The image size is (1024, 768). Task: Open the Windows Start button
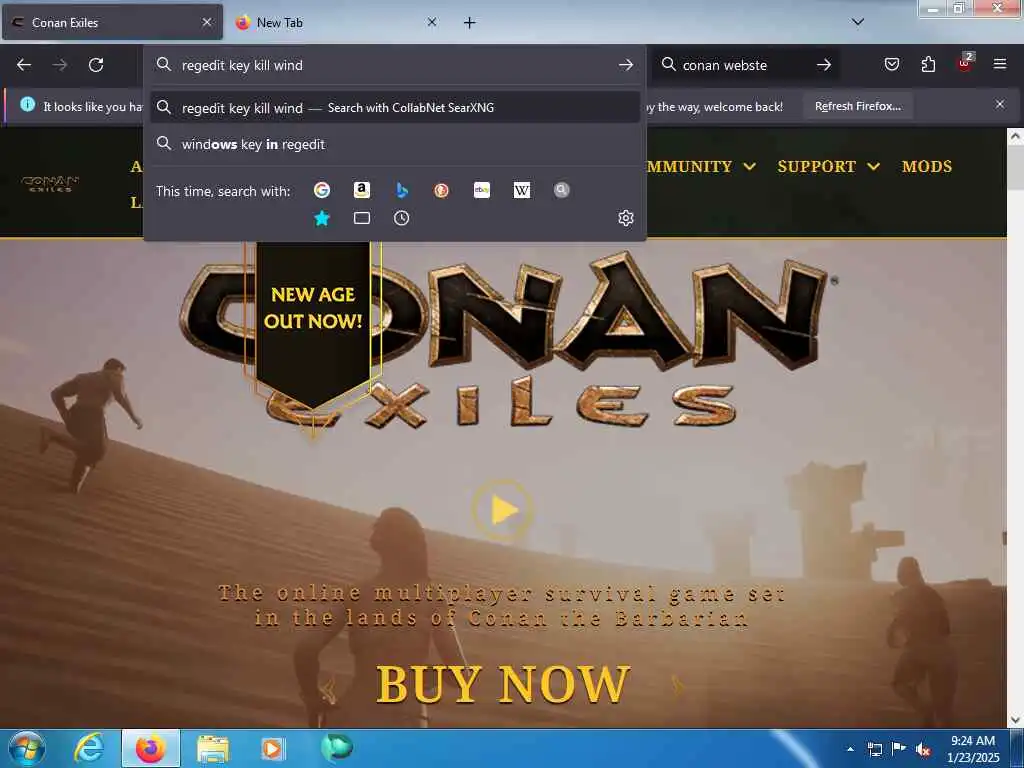(26, 749)
